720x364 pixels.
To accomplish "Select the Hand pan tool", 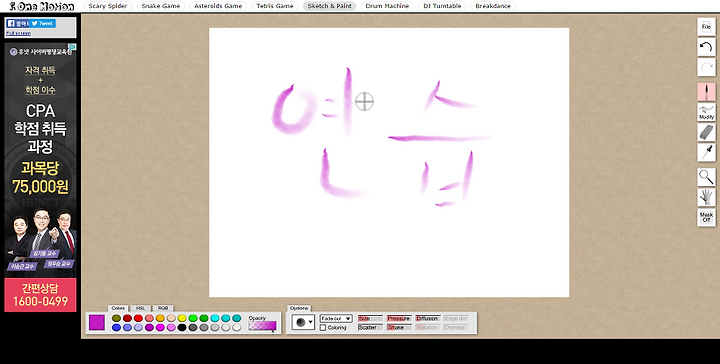I will point(706,197).
